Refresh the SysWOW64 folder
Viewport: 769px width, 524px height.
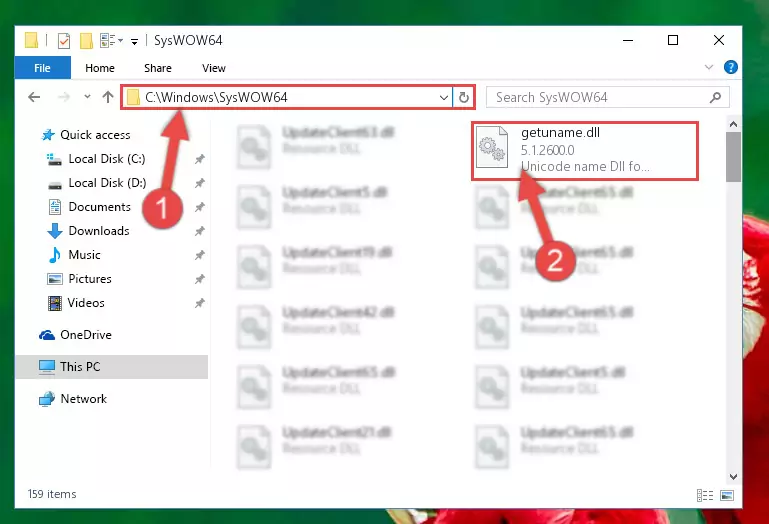pos(463,97)
